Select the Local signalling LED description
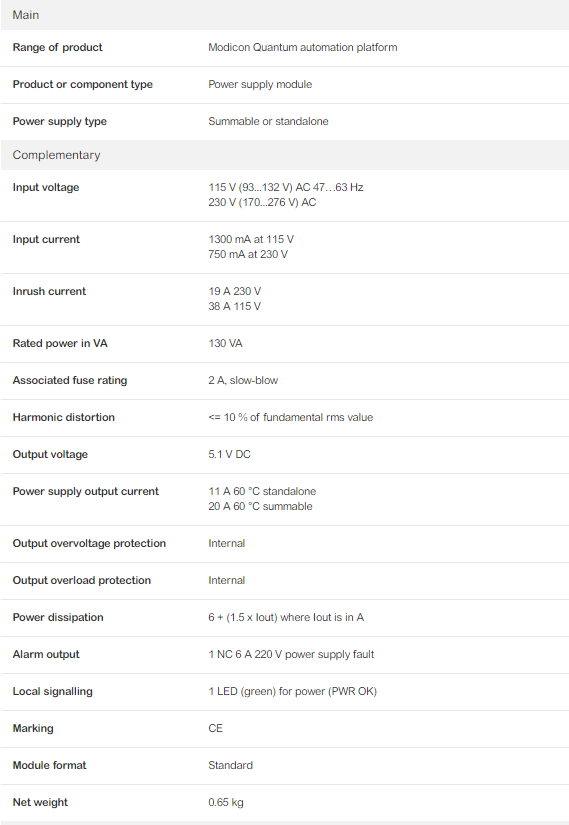This screenshot has height=825, width=569. [x=293, y=691]
